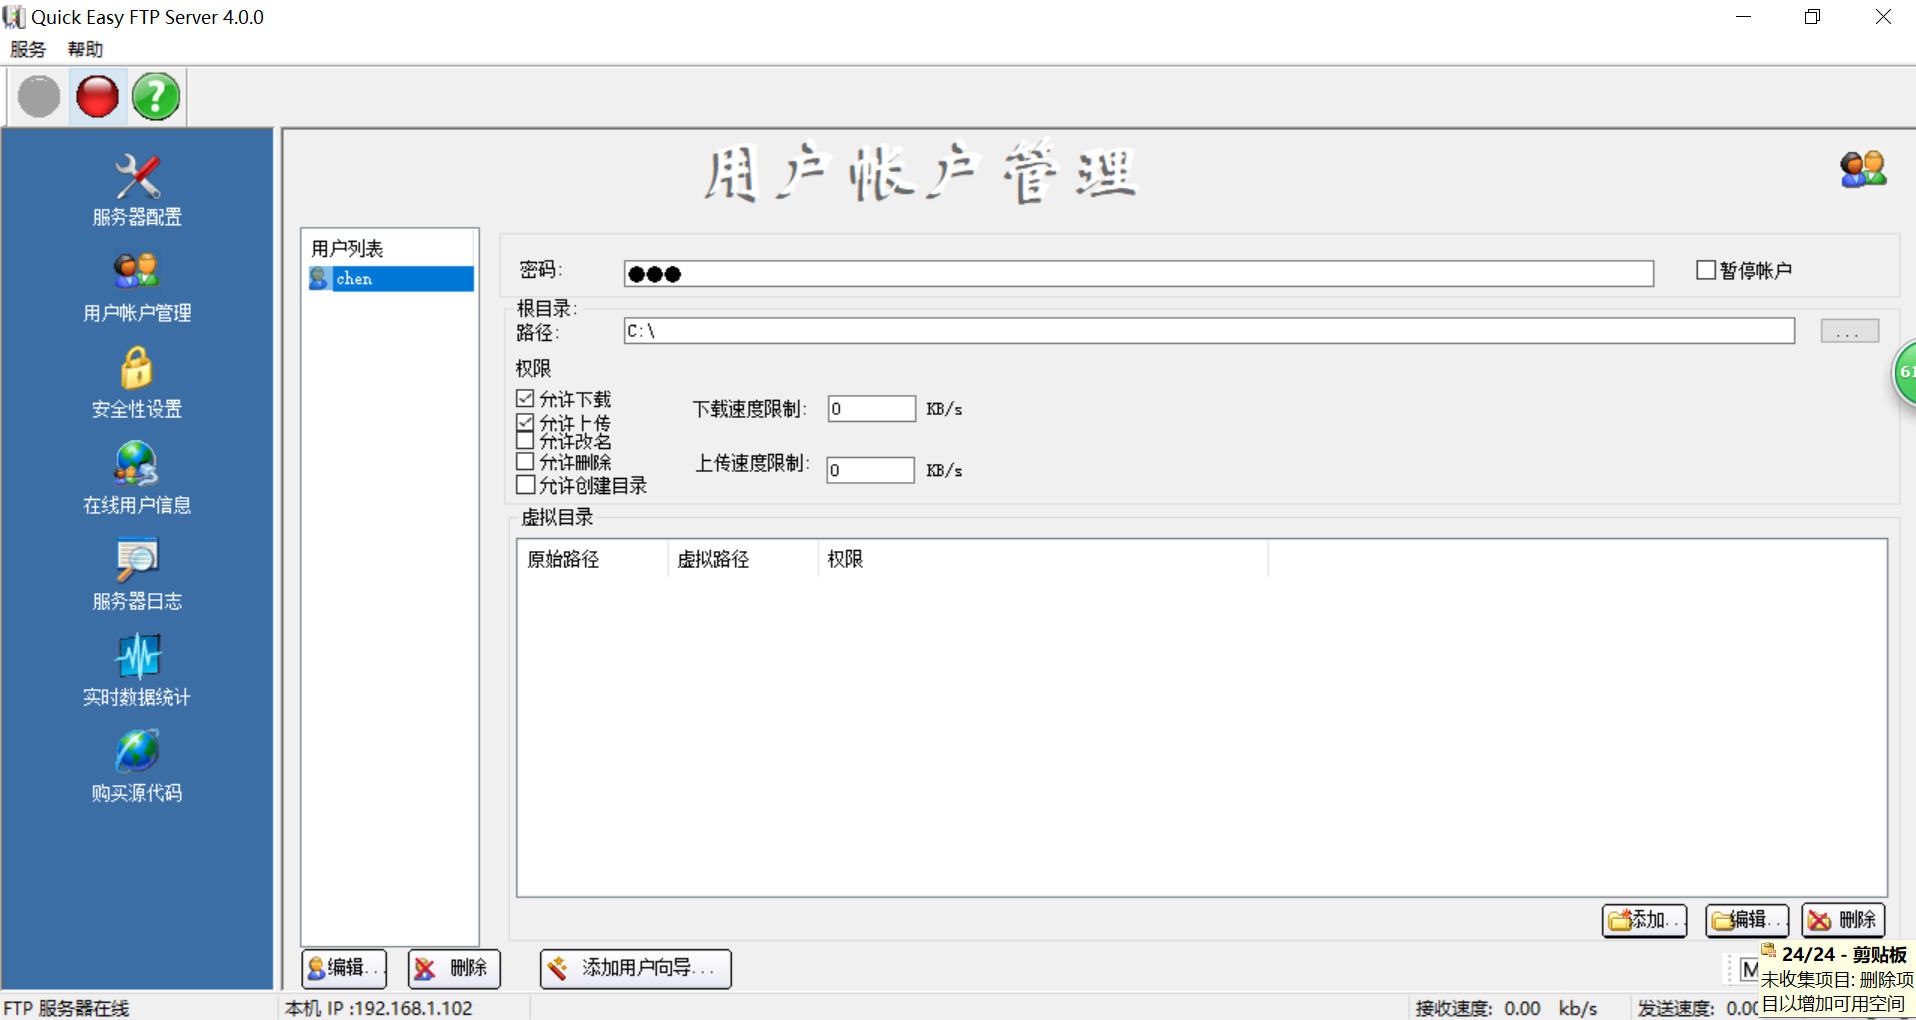Click the red stop server toolbar button

click(98, 97)
